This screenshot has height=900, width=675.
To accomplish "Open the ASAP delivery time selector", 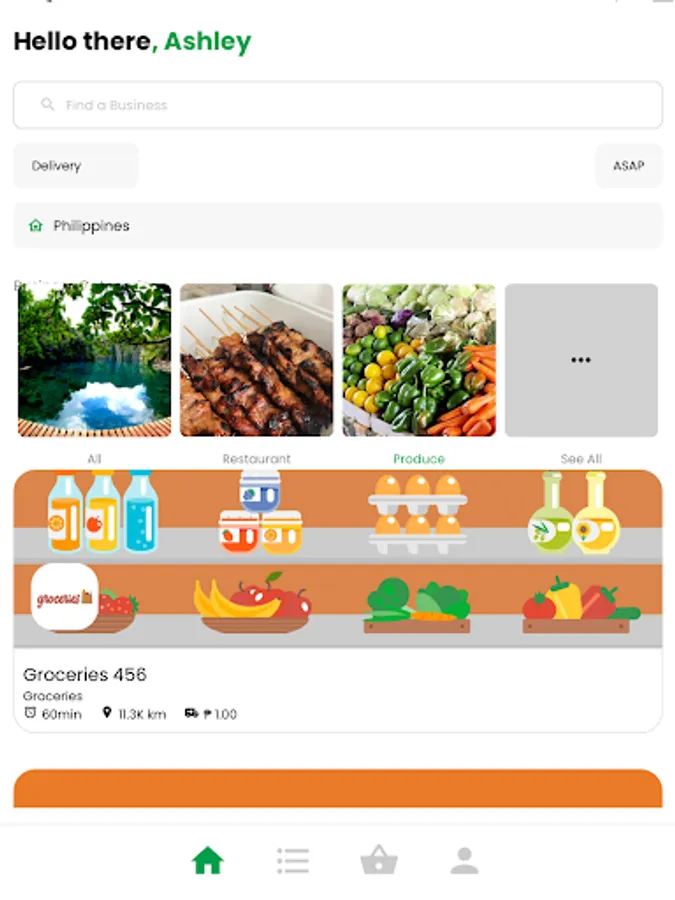I will pos(629,166).
